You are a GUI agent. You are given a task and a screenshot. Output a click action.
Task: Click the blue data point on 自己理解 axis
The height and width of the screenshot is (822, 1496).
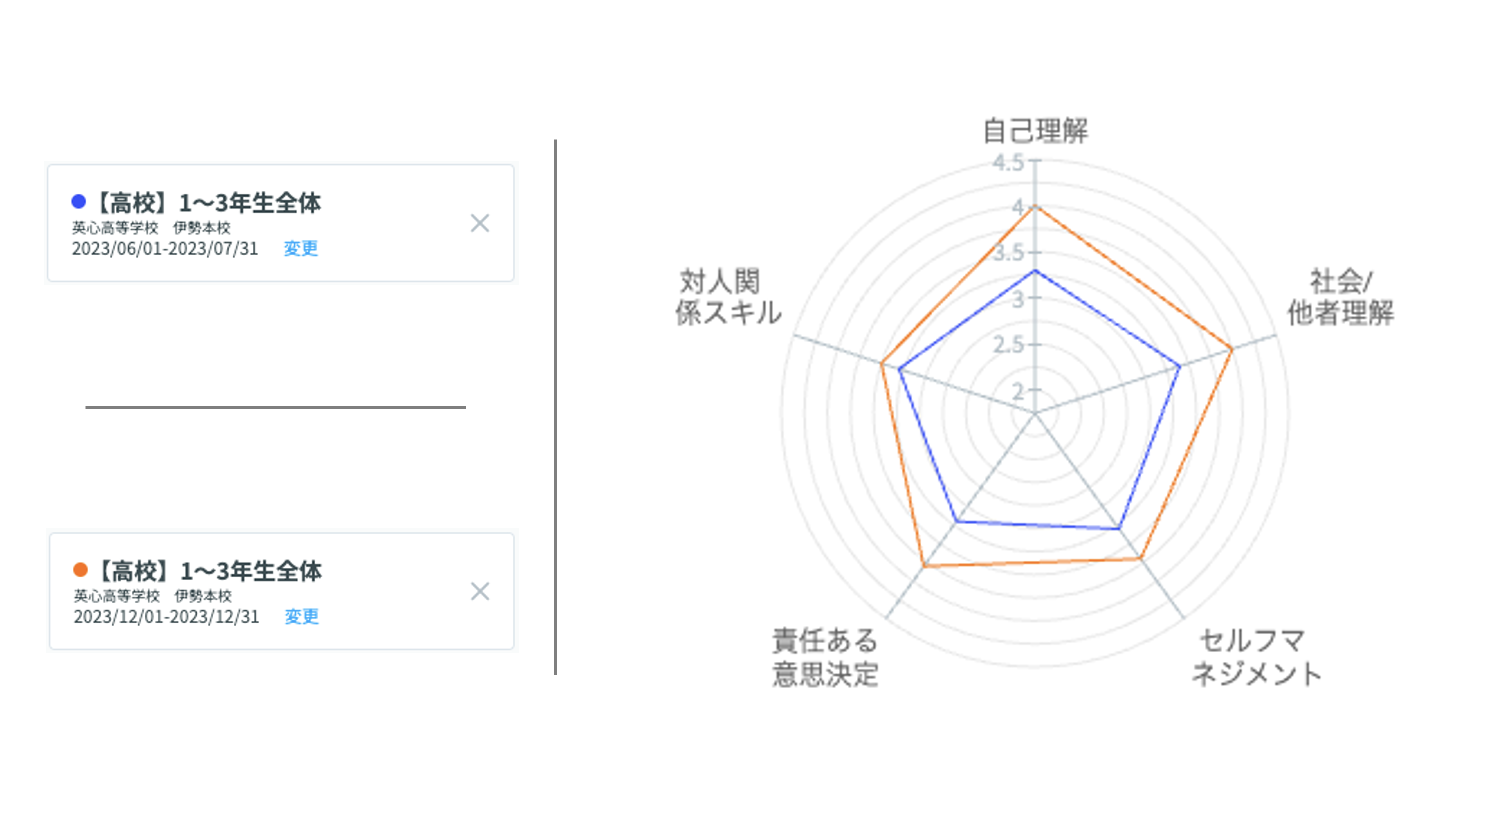point(1035,270)
